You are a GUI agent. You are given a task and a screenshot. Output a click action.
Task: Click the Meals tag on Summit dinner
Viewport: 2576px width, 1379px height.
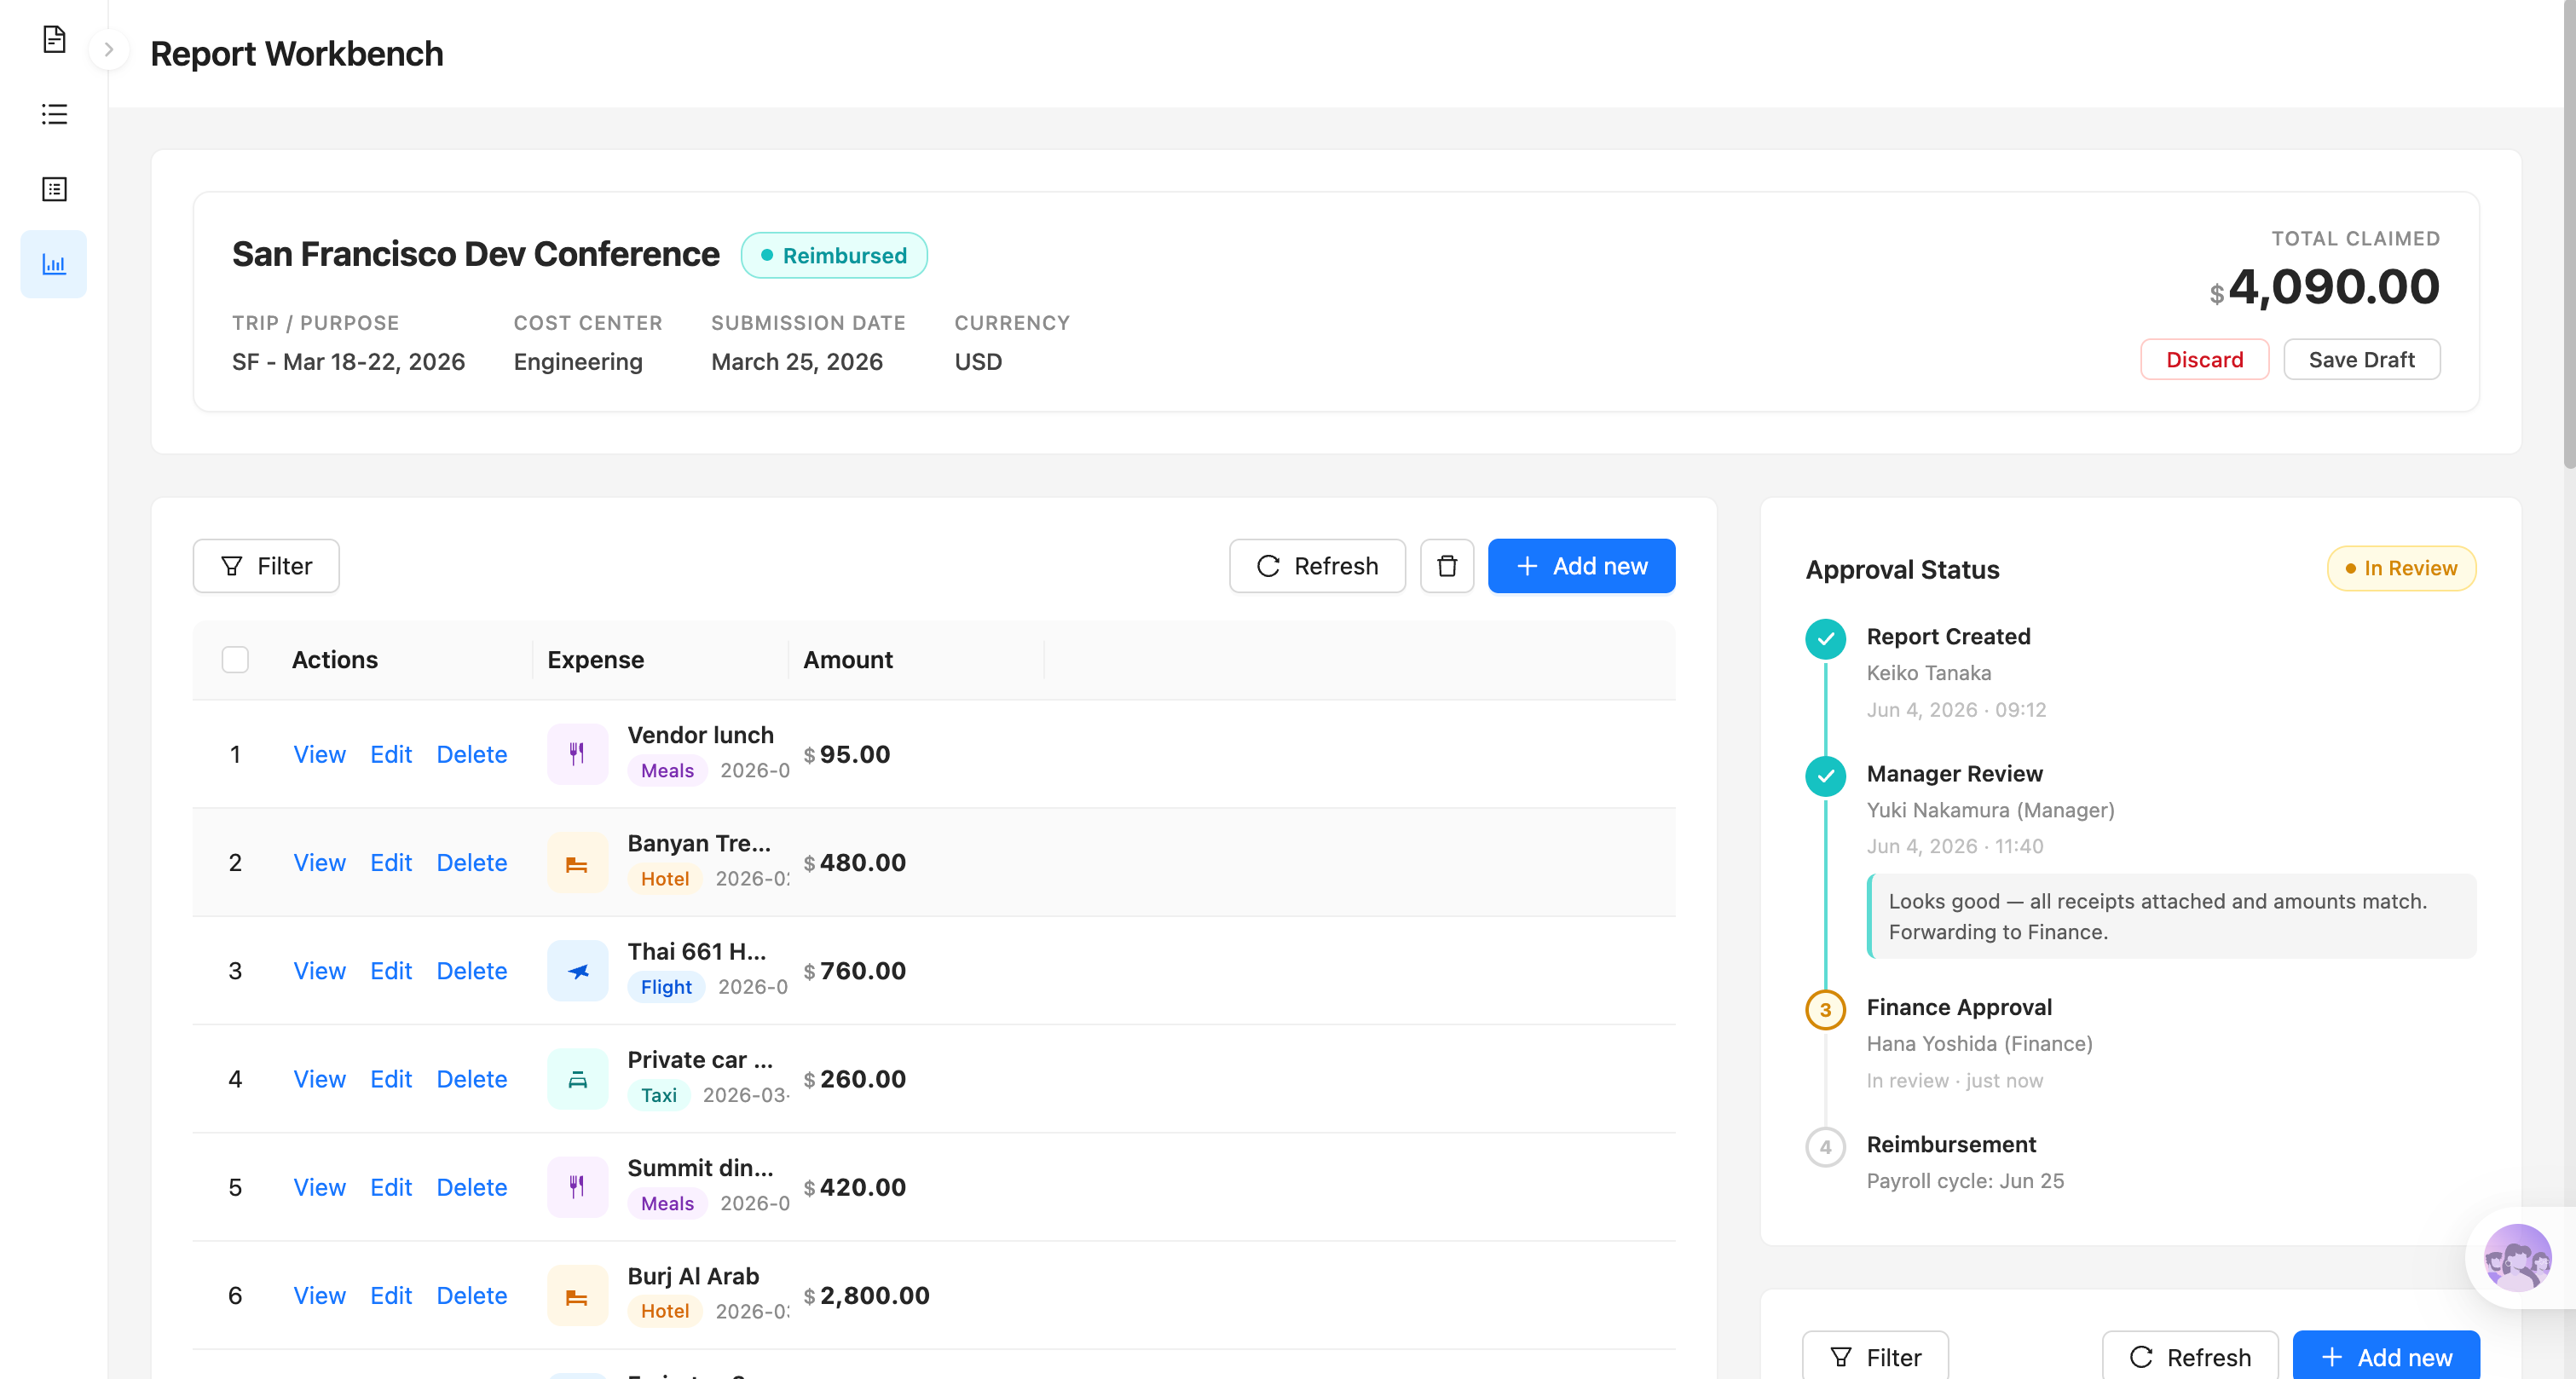667,1203
